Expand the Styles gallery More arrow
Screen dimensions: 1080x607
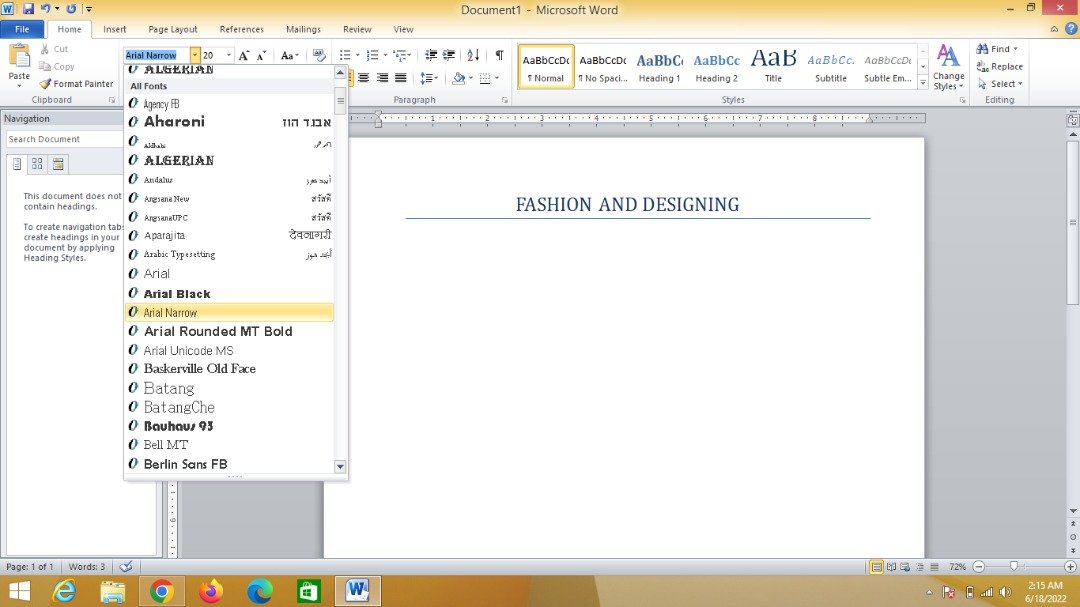pyautogui.click(x=923, y=83)
